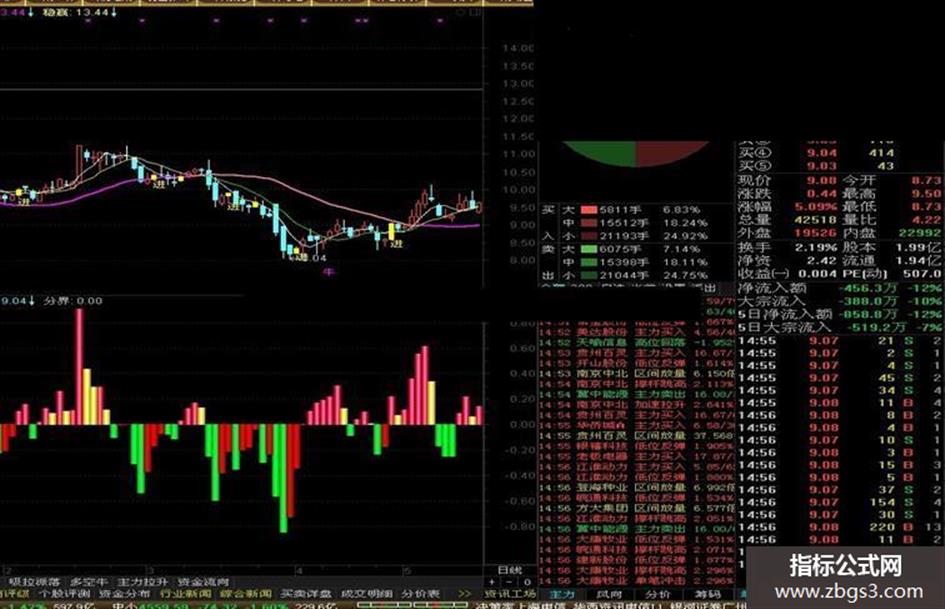The height and width of the screenshot is (609, 945).
Task: Click the 换手 2.19% value
Action: (x=816, y=247)
